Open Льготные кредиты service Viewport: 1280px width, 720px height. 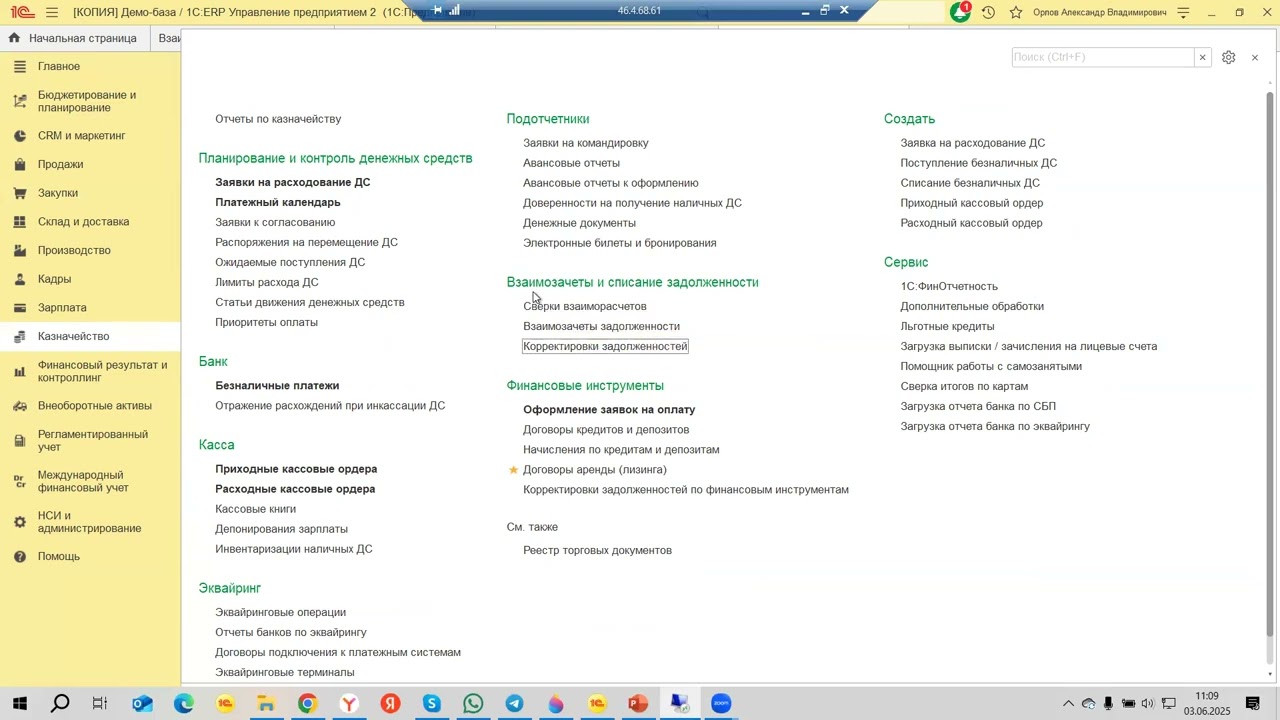(947, 326)
